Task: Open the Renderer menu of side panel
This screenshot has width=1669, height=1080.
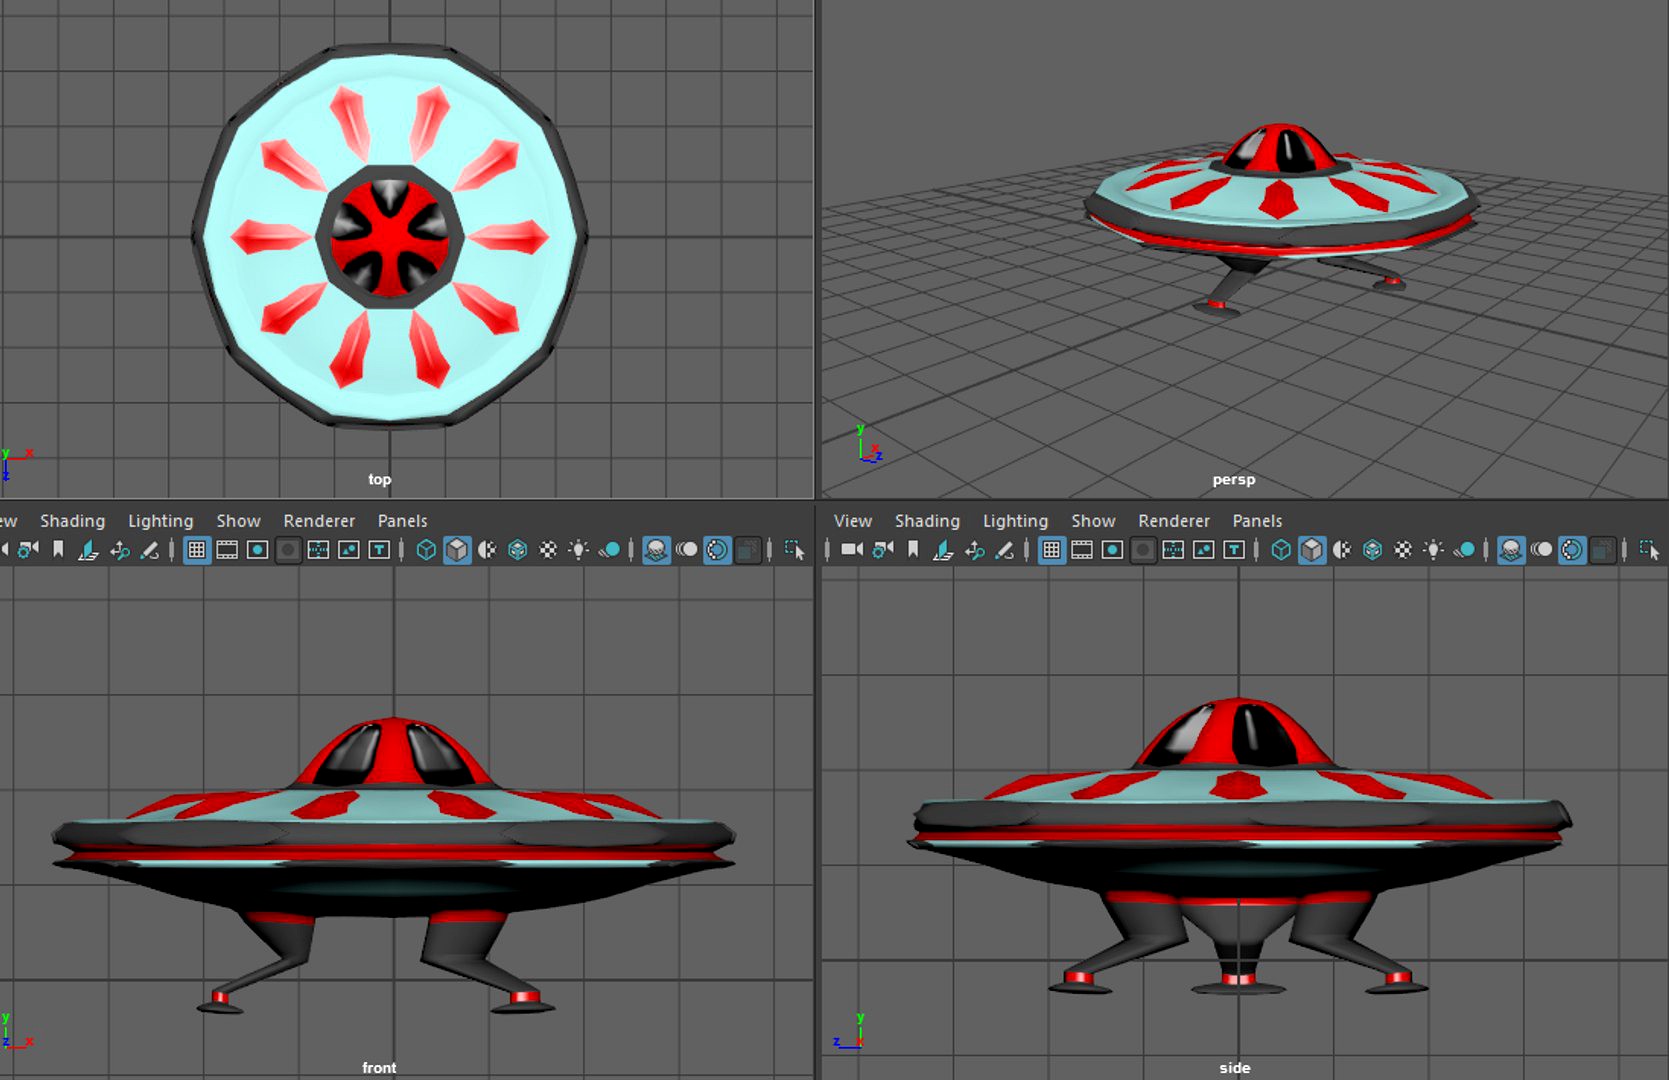Action: pyautogui.click(x=1174, y=521)
